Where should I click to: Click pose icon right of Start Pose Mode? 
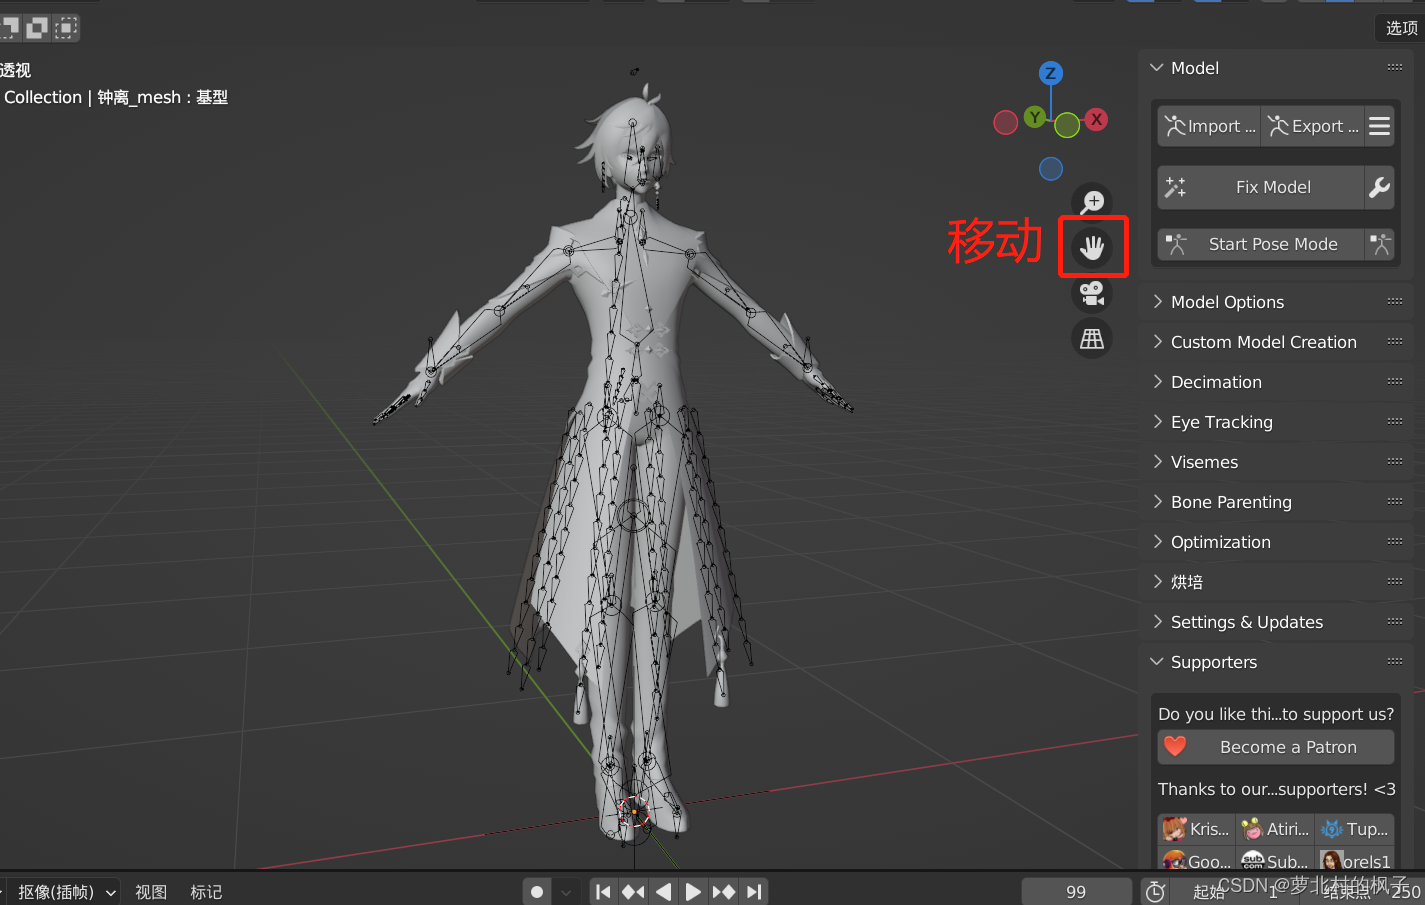[1380, 244]
